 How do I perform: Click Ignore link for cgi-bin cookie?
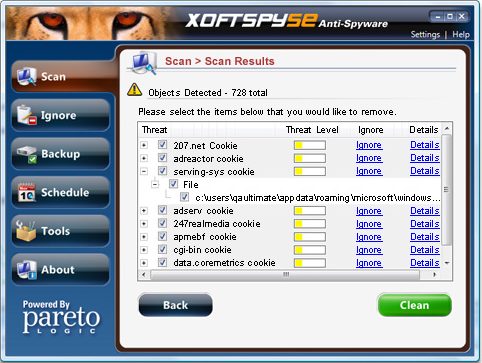pos(369,250)
